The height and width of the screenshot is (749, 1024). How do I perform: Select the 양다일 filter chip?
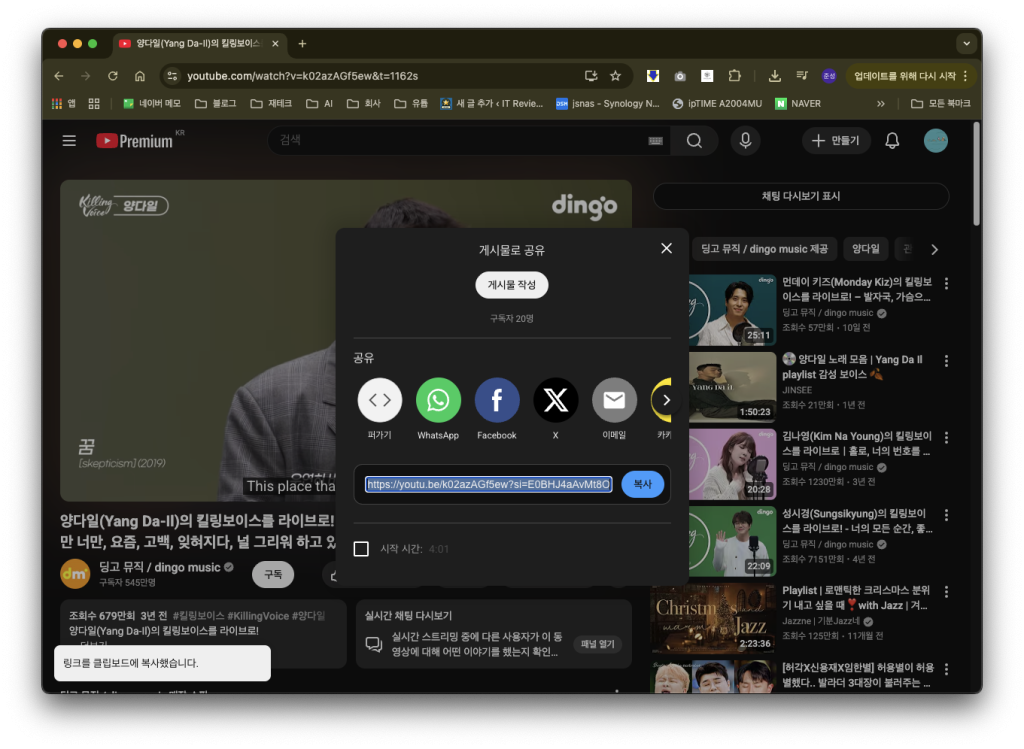(866, 249)
